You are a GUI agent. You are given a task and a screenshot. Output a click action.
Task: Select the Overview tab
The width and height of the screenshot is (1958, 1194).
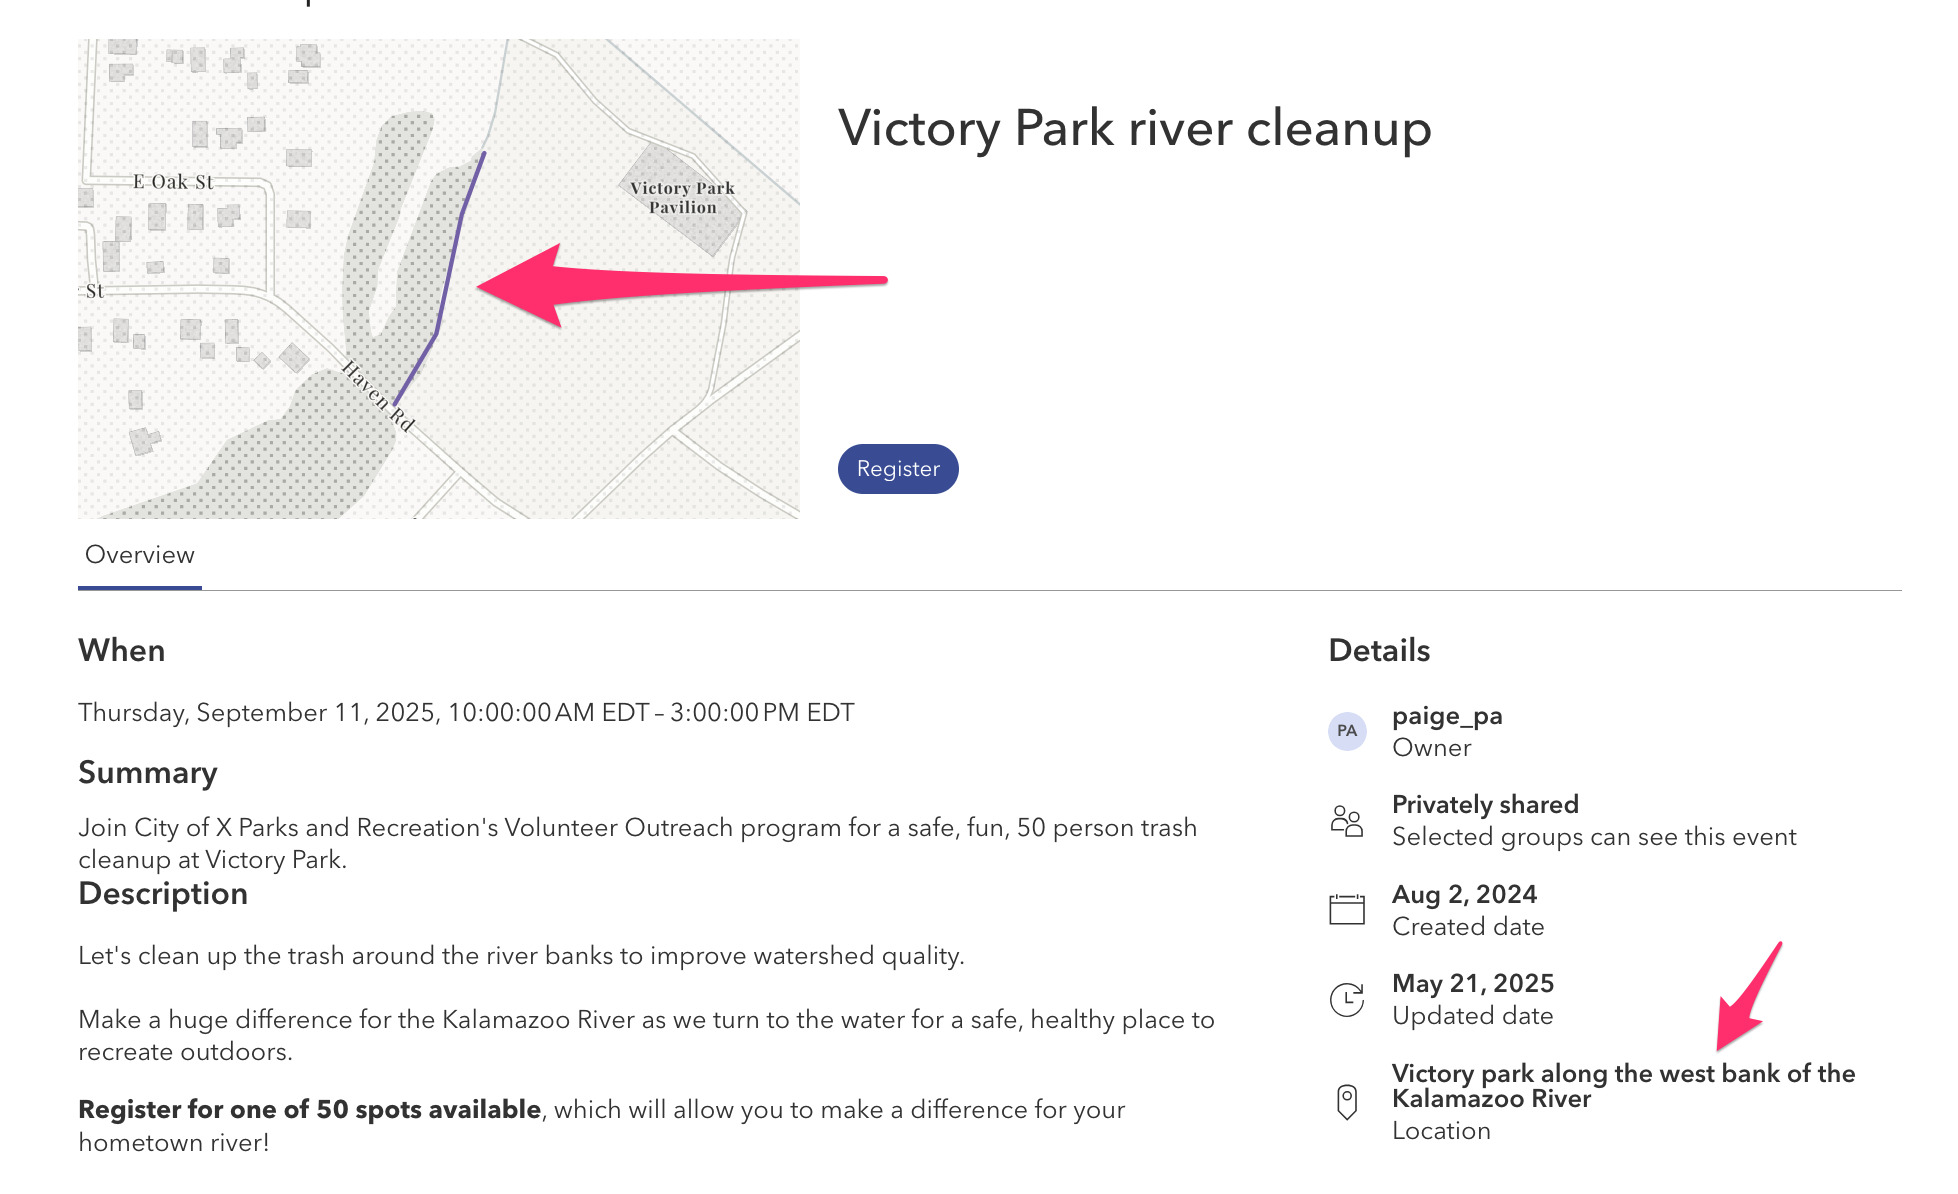140,555
